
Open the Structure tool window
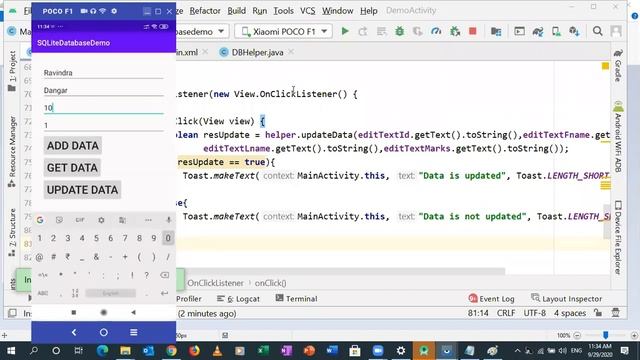coord(12,233)
